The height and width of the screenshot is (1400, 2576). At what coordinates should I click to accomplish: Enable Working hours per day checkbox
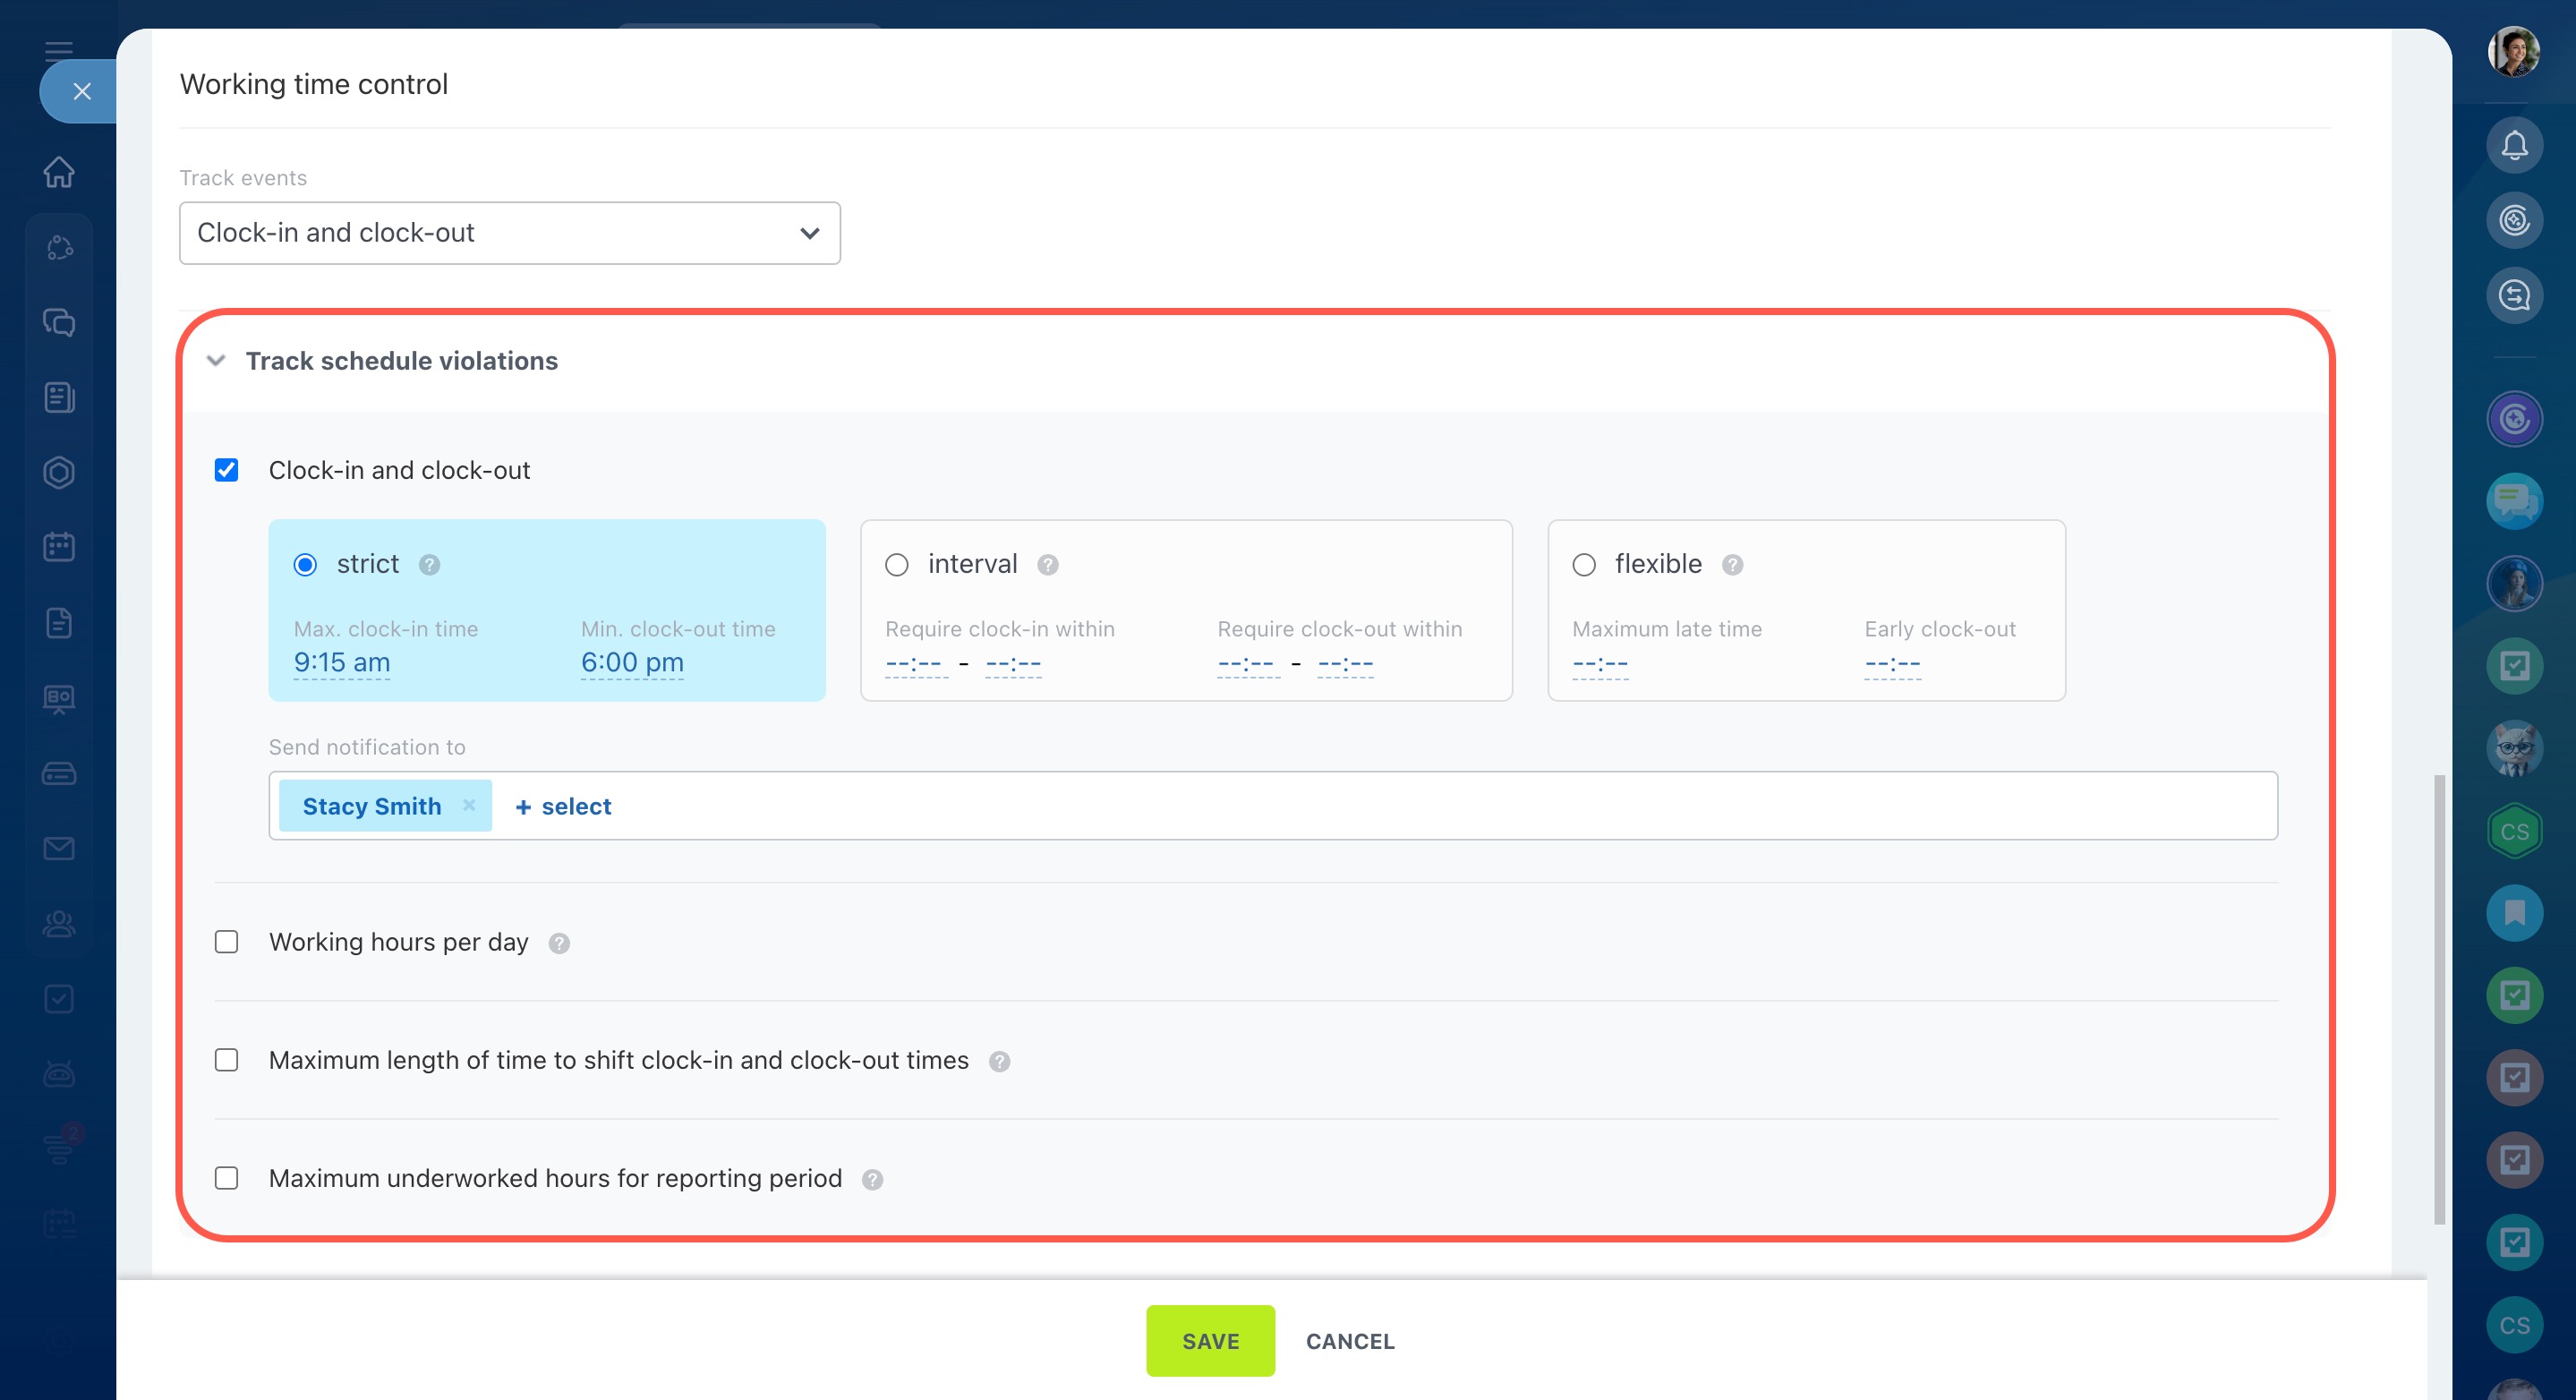pos(227,942)
